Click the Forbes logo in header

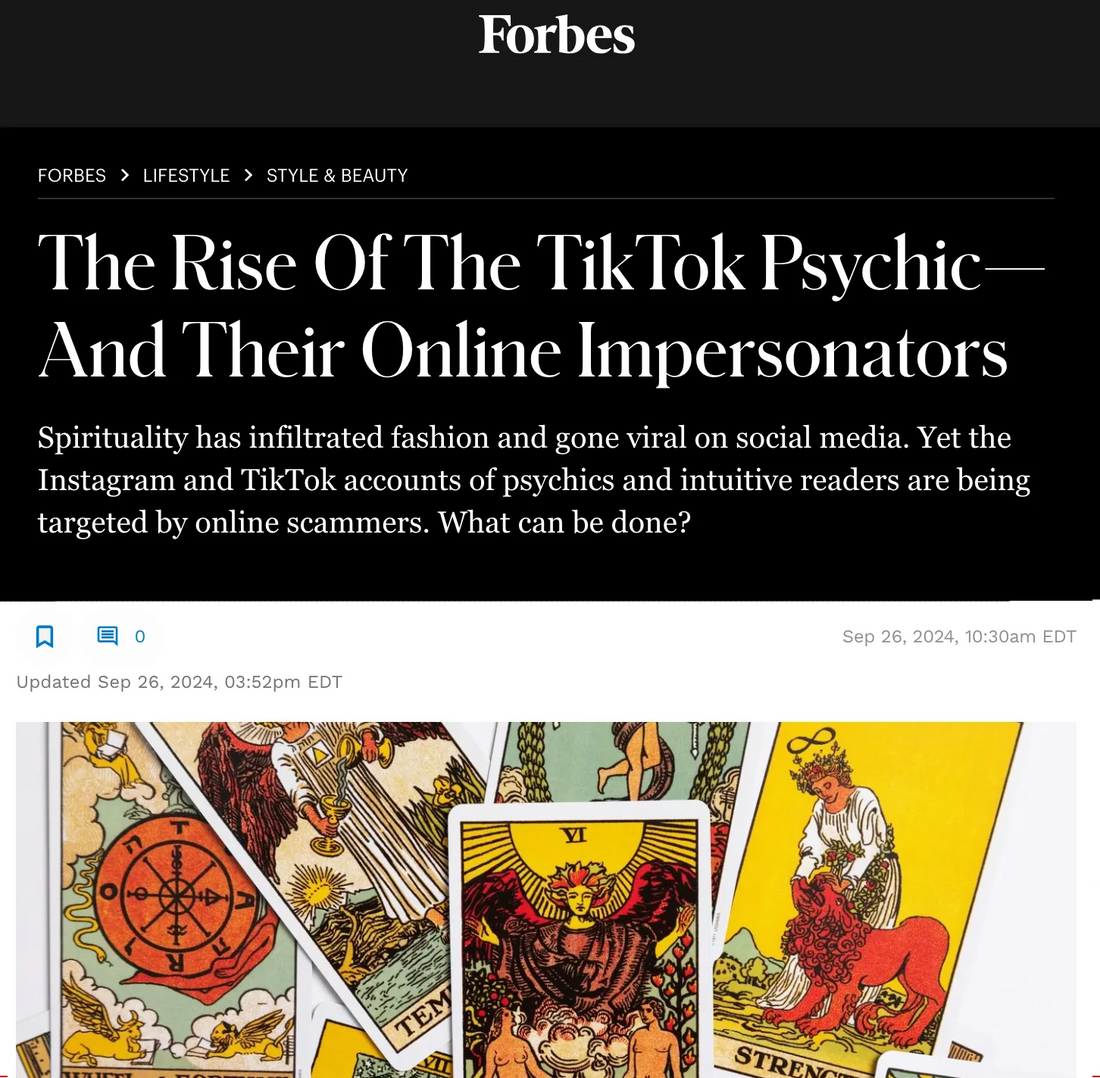[x=556, y=35]
